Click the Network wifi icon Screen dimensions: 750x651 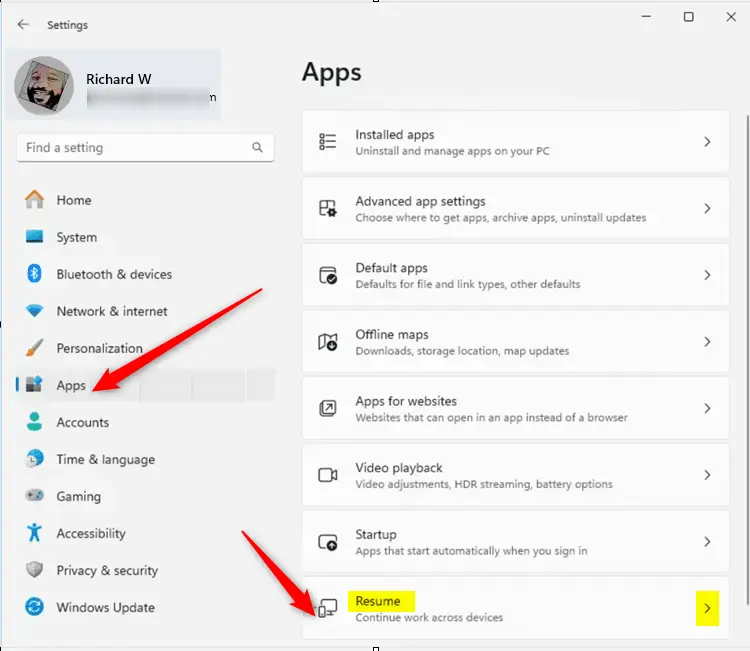(x=34, y=311)
